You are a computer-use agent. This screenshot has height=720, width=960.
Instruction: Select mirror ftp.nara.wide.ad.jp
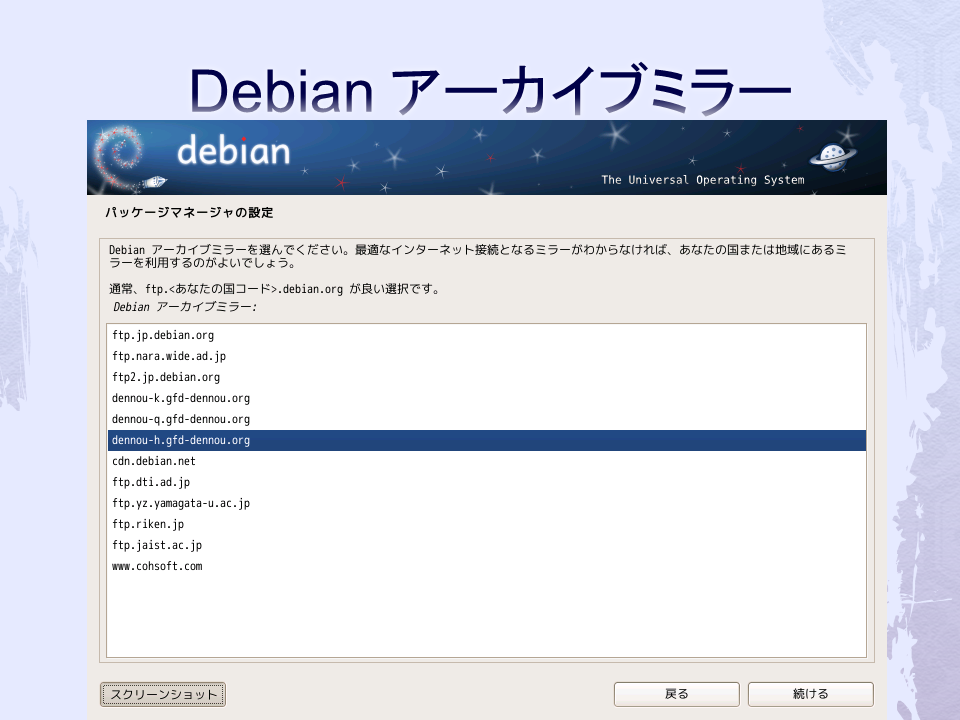click(487, 356)
